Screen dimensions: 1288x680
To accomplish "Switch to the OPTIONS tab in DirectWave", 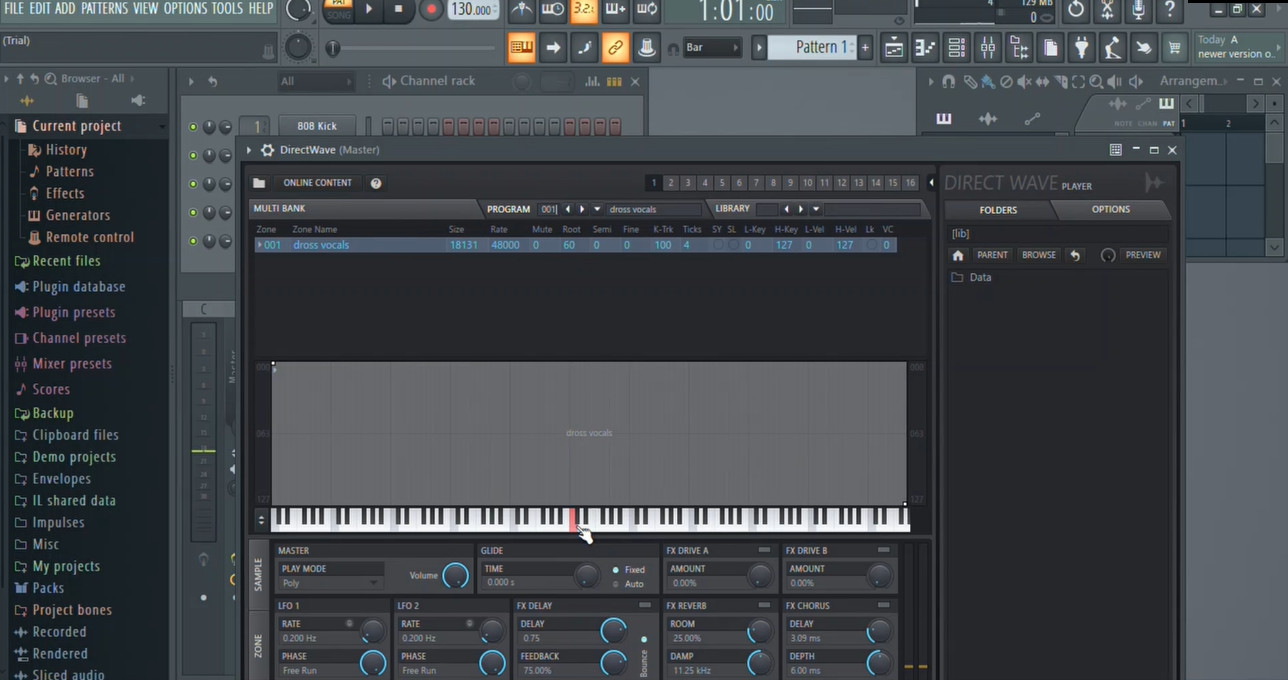I will [1110, 209].
